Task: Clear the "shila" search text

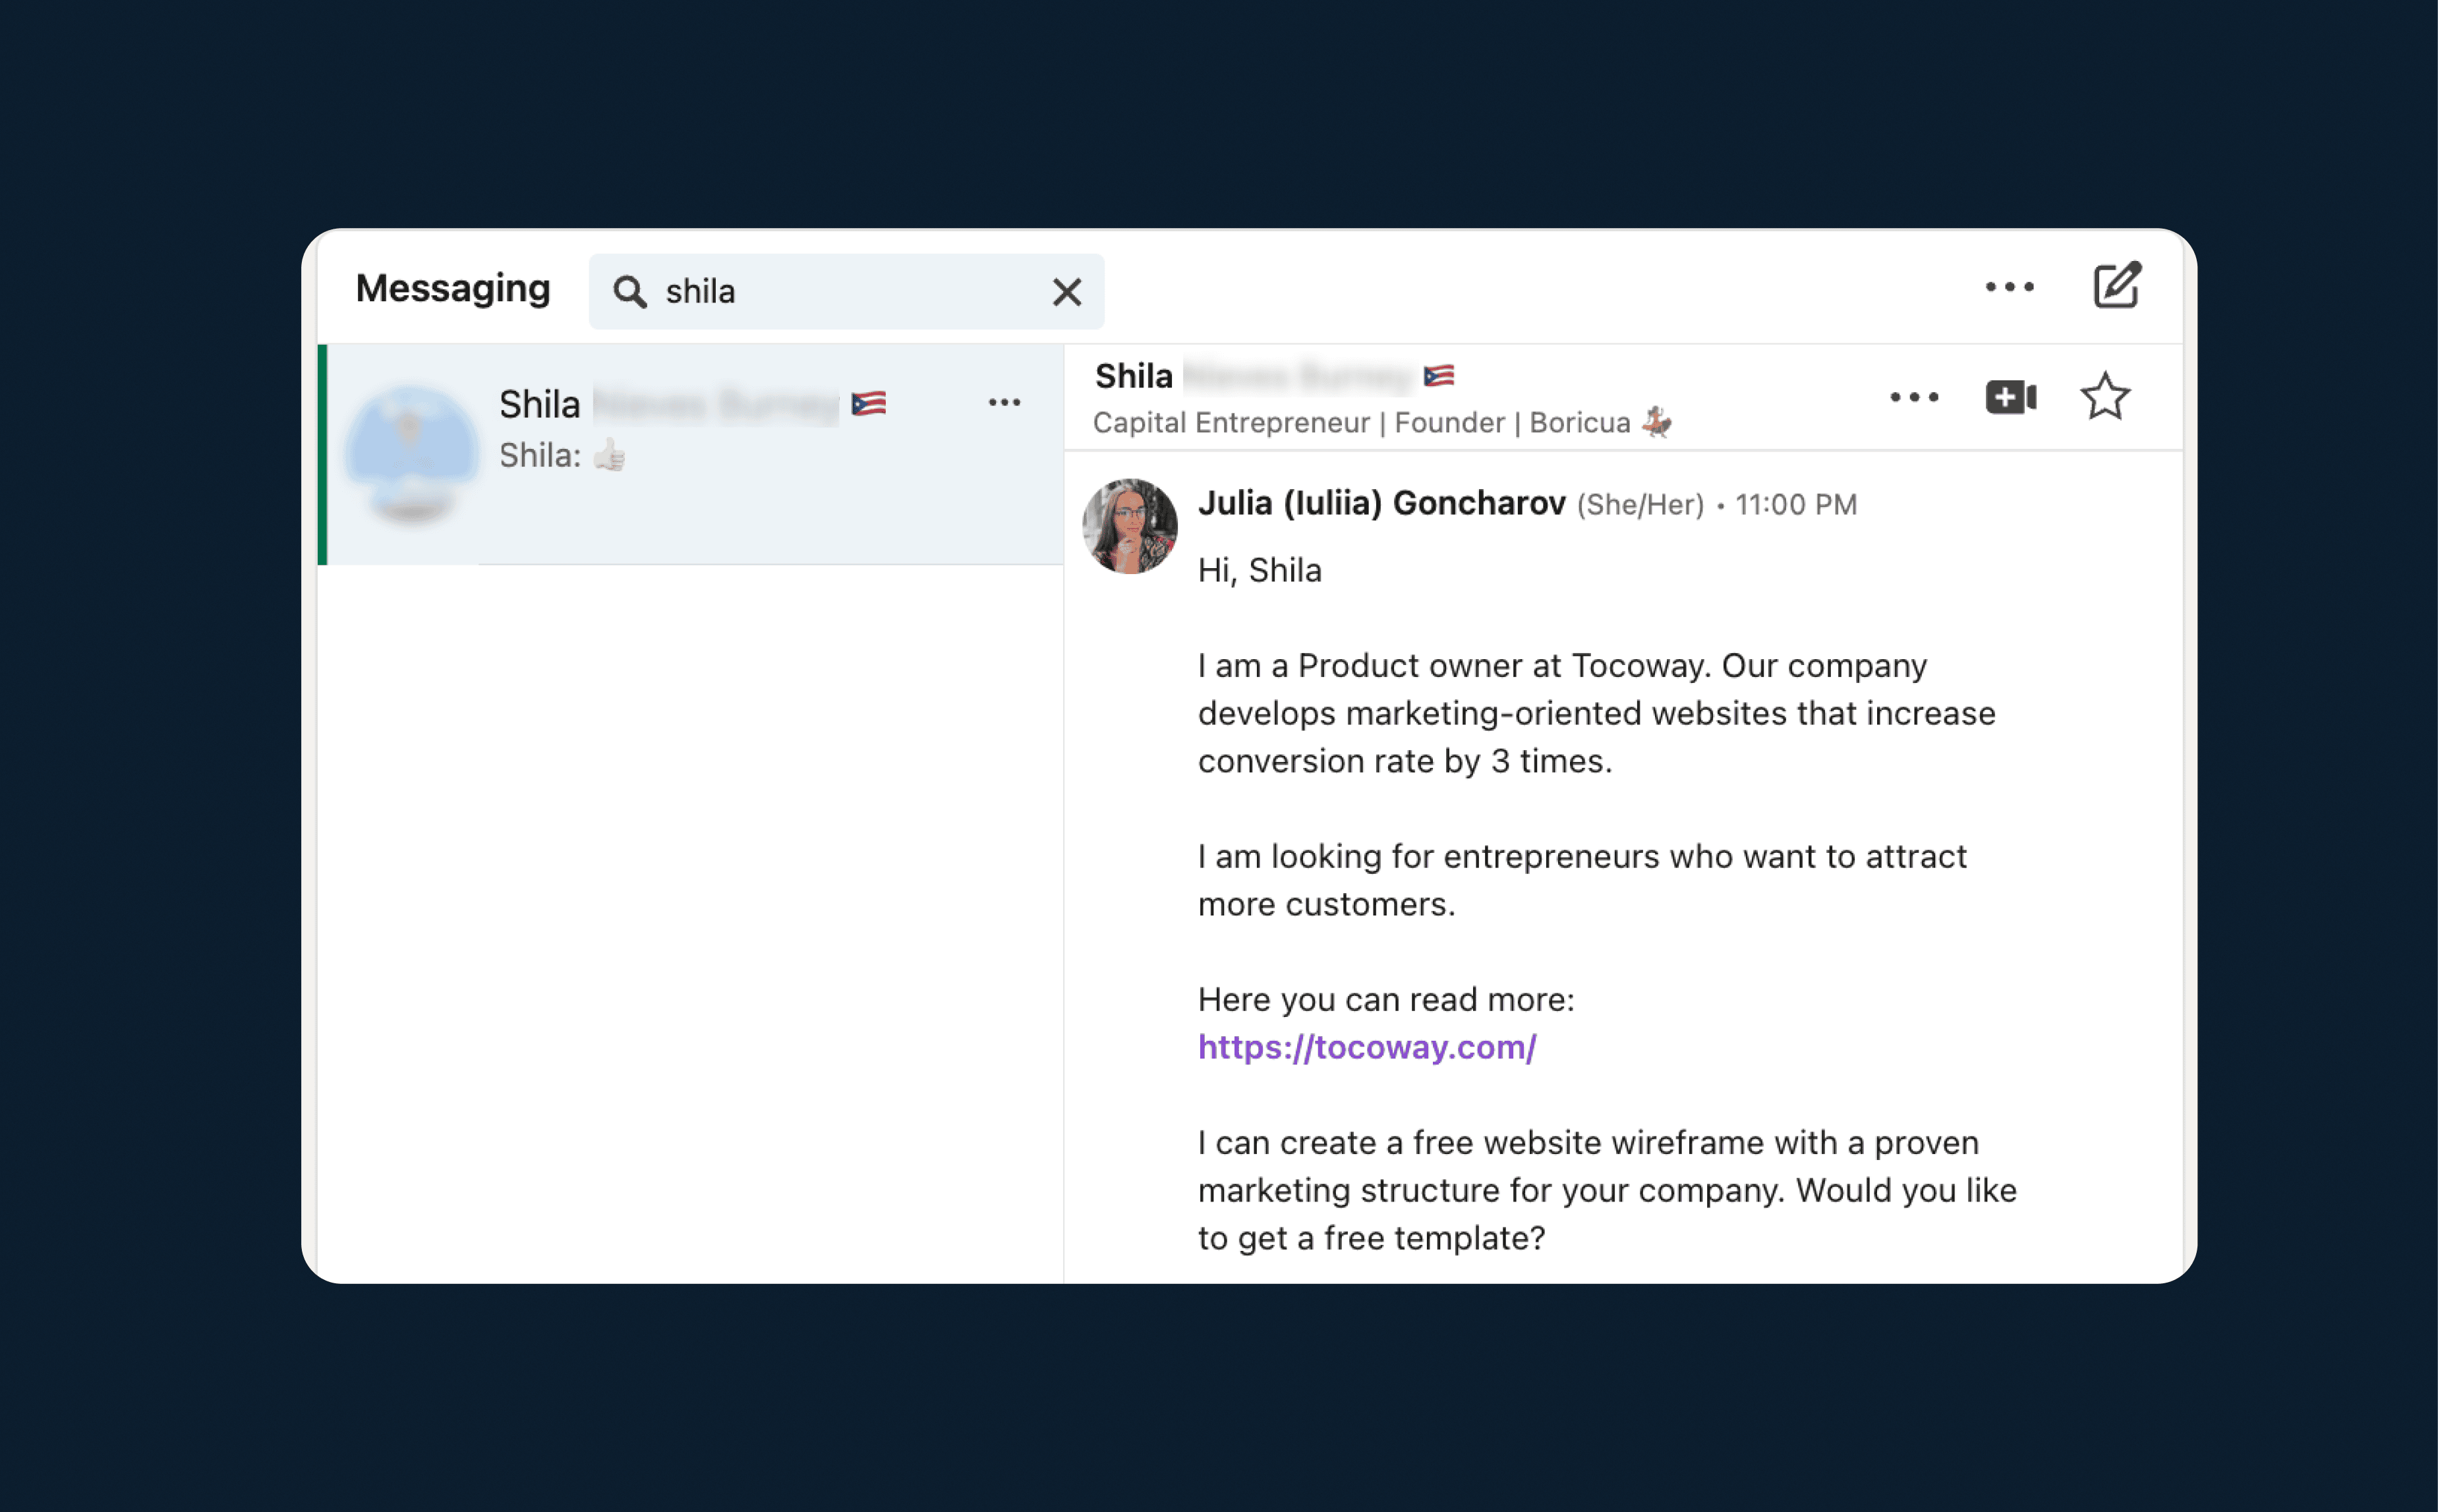Action: 1067,292
